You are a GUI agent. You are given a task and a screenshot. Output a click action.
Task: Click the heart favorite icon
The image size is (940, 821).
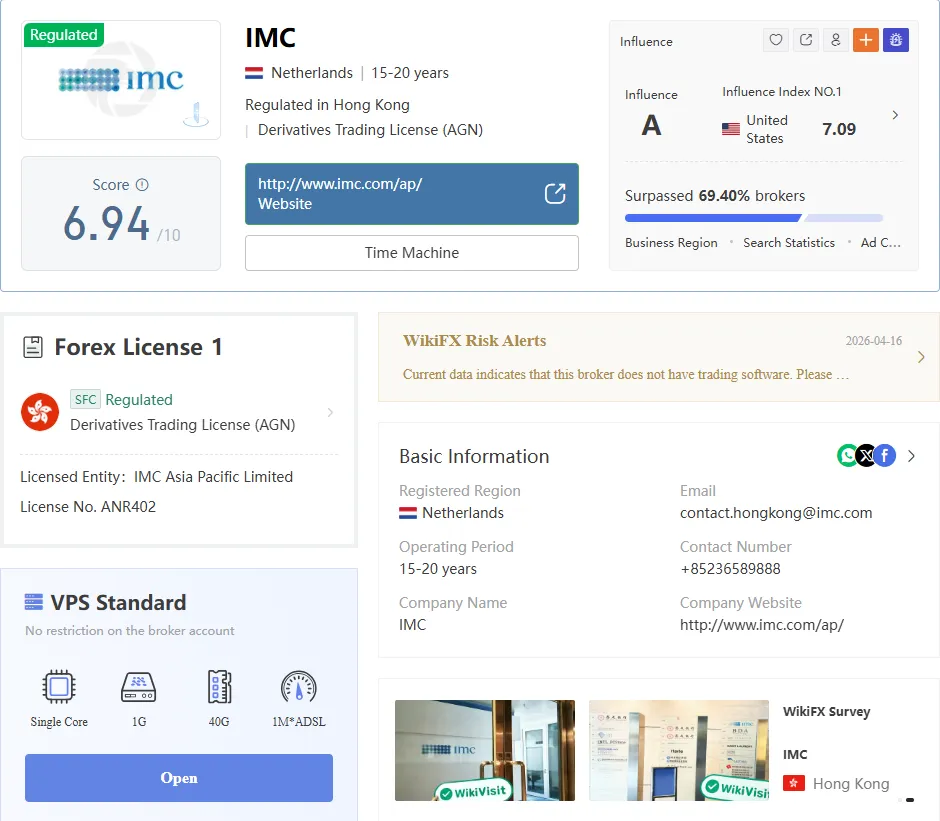point(776,40)
